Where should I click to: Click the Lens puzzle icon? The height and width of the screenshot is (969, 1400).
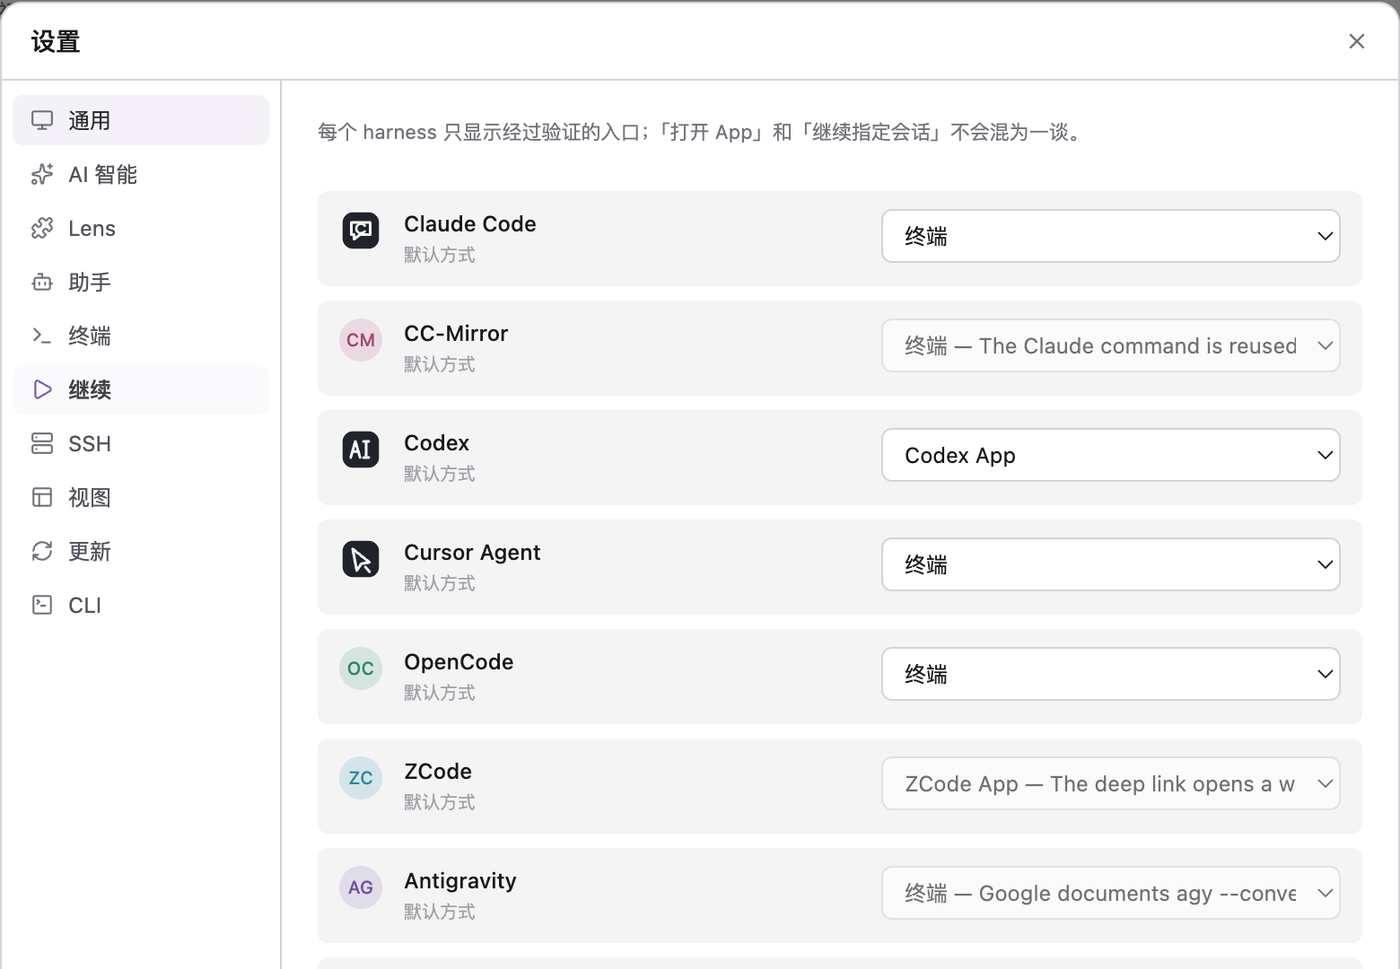pos(42,228)
